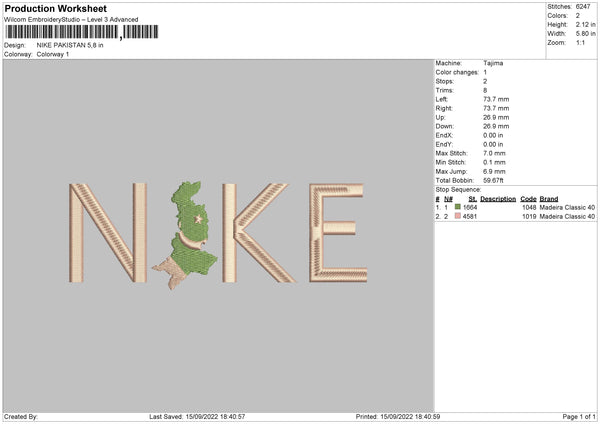The height and width of the screenshot is (424, 600).
Task: Click the 'Trims:' label
Action: 445,90
